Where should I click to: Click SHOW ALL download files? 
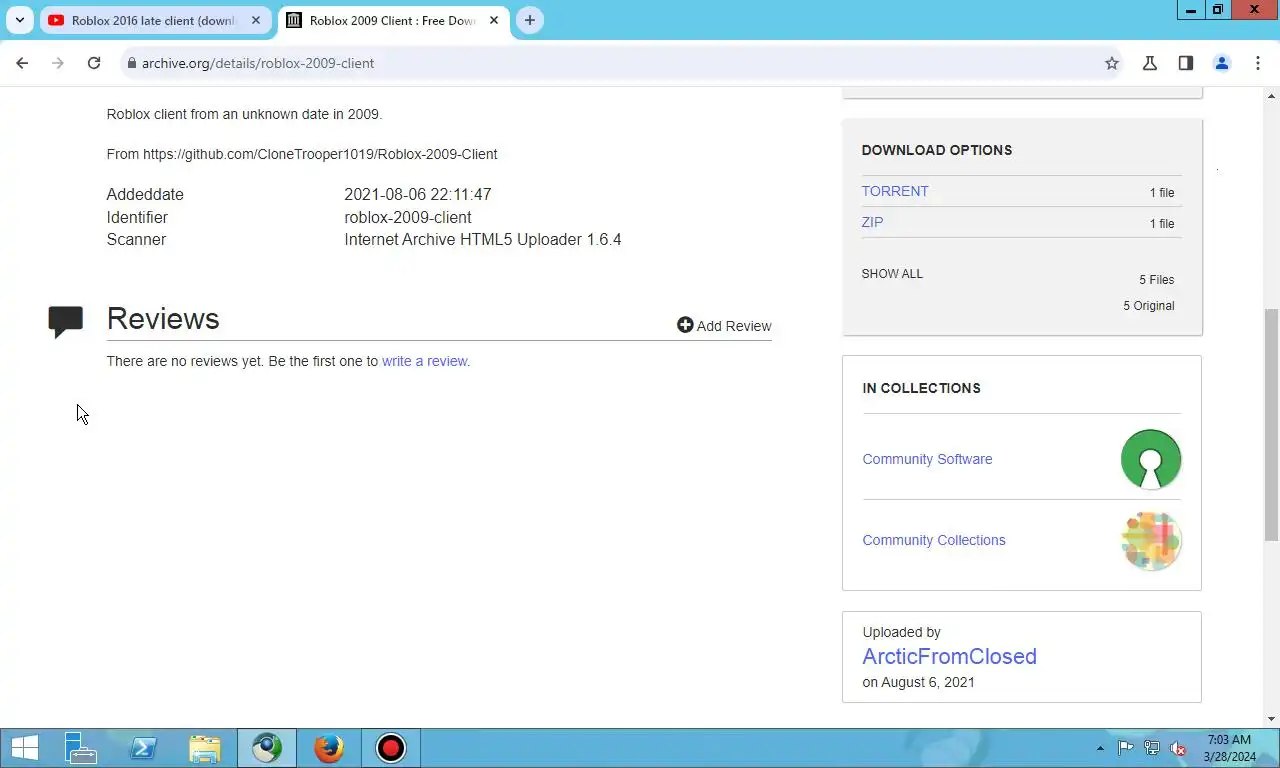point(892,273)
